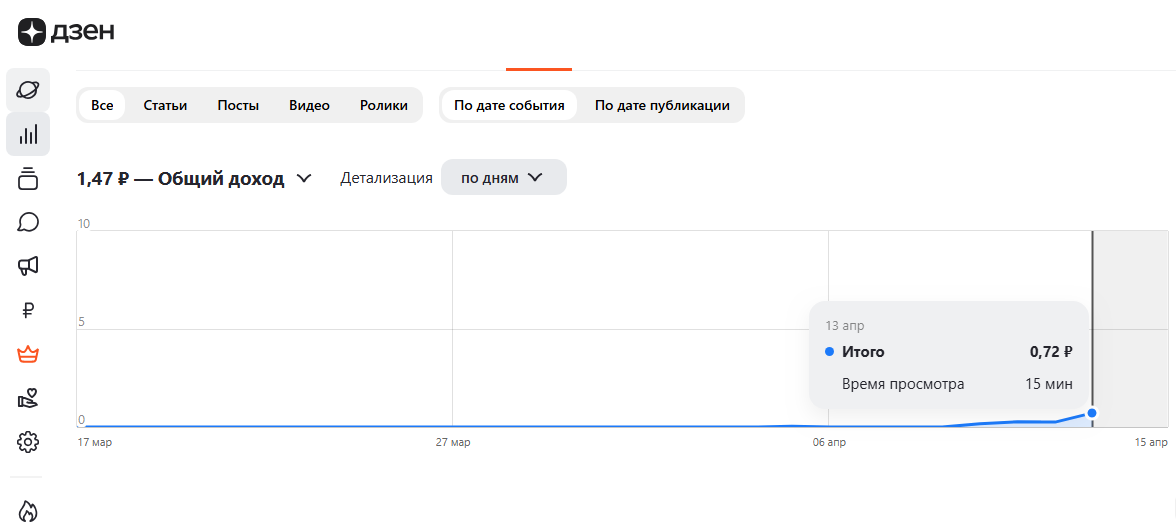The height and width of the screenshot is (532, 1176).
Task: Filter by 'Статьи' tab
Action: (x=165, y=105)
